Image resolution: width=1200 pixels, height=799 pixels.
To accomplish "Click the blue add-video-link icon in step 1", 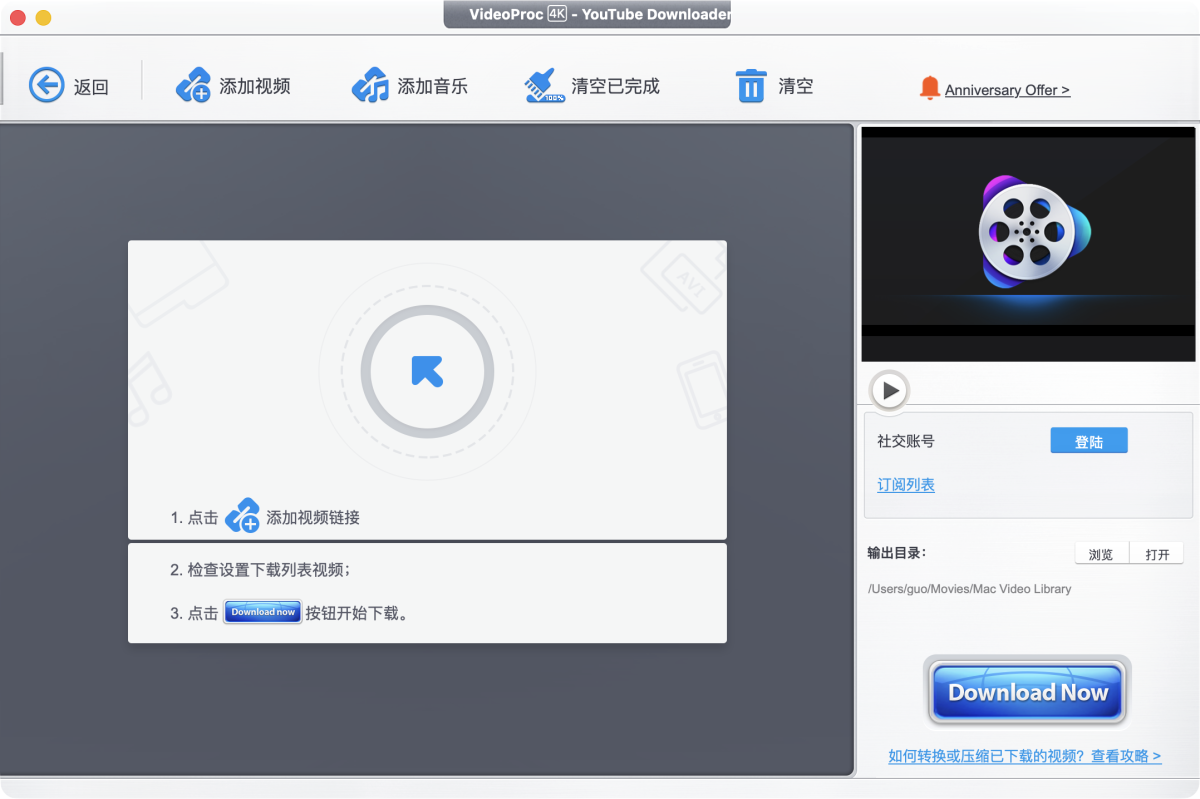I will tap(242, 517).
